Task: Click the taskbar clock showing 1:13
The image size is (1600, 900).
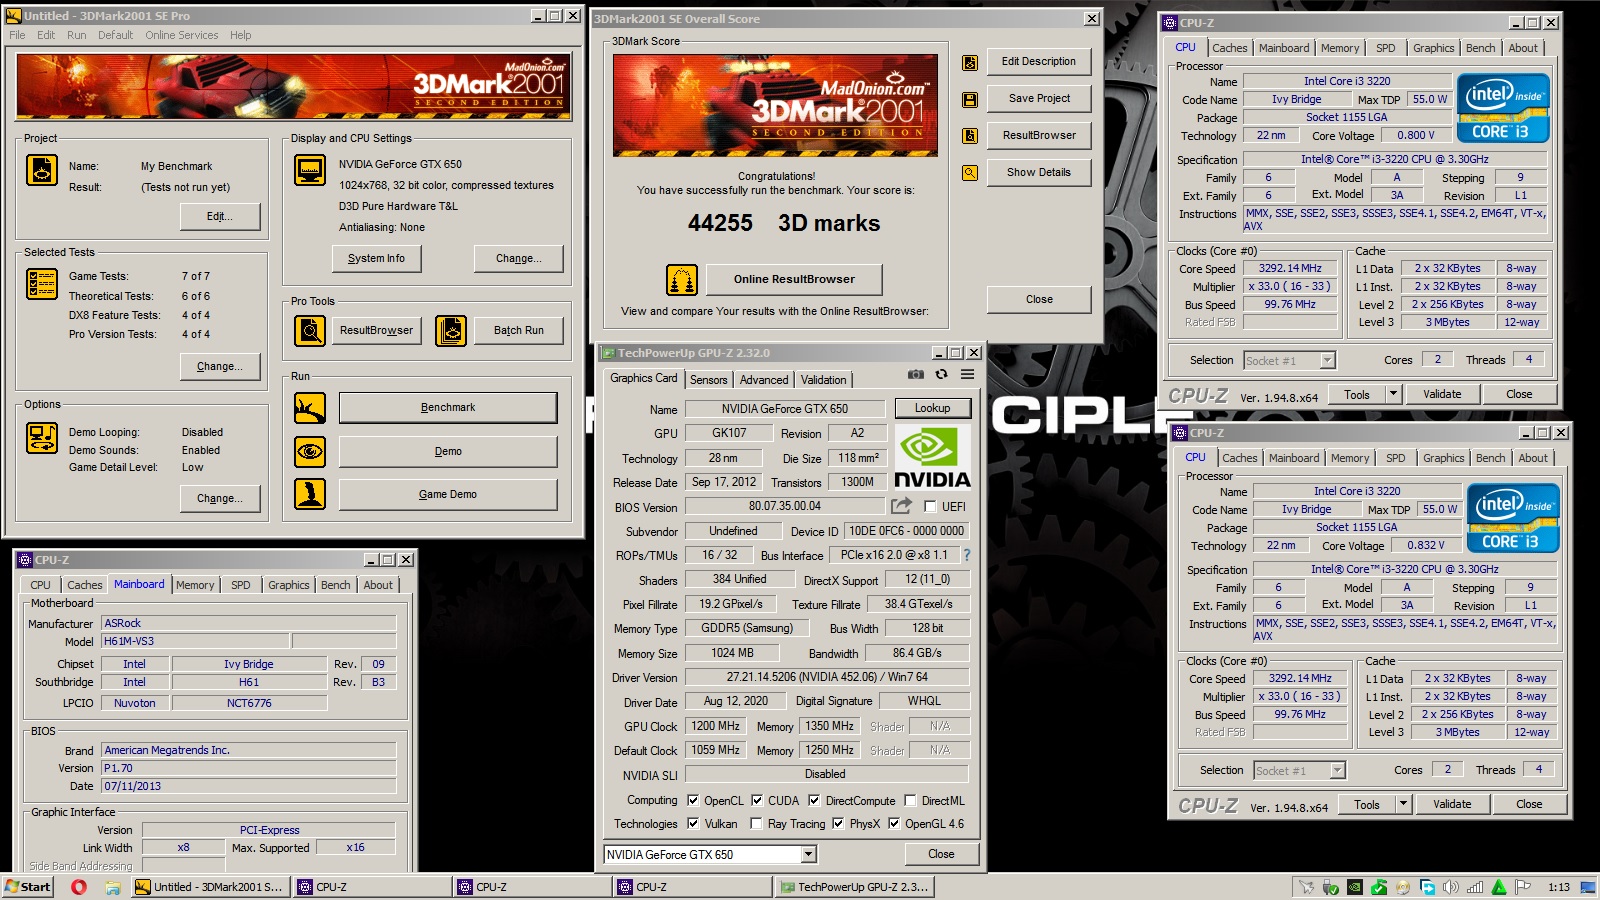Action: click(1558, 887)
